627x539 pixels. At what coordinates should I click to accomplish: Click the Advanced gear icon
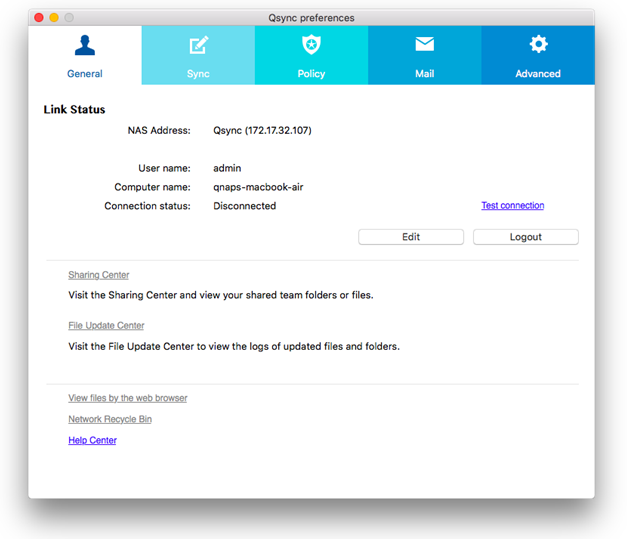(x=538, y=44)
